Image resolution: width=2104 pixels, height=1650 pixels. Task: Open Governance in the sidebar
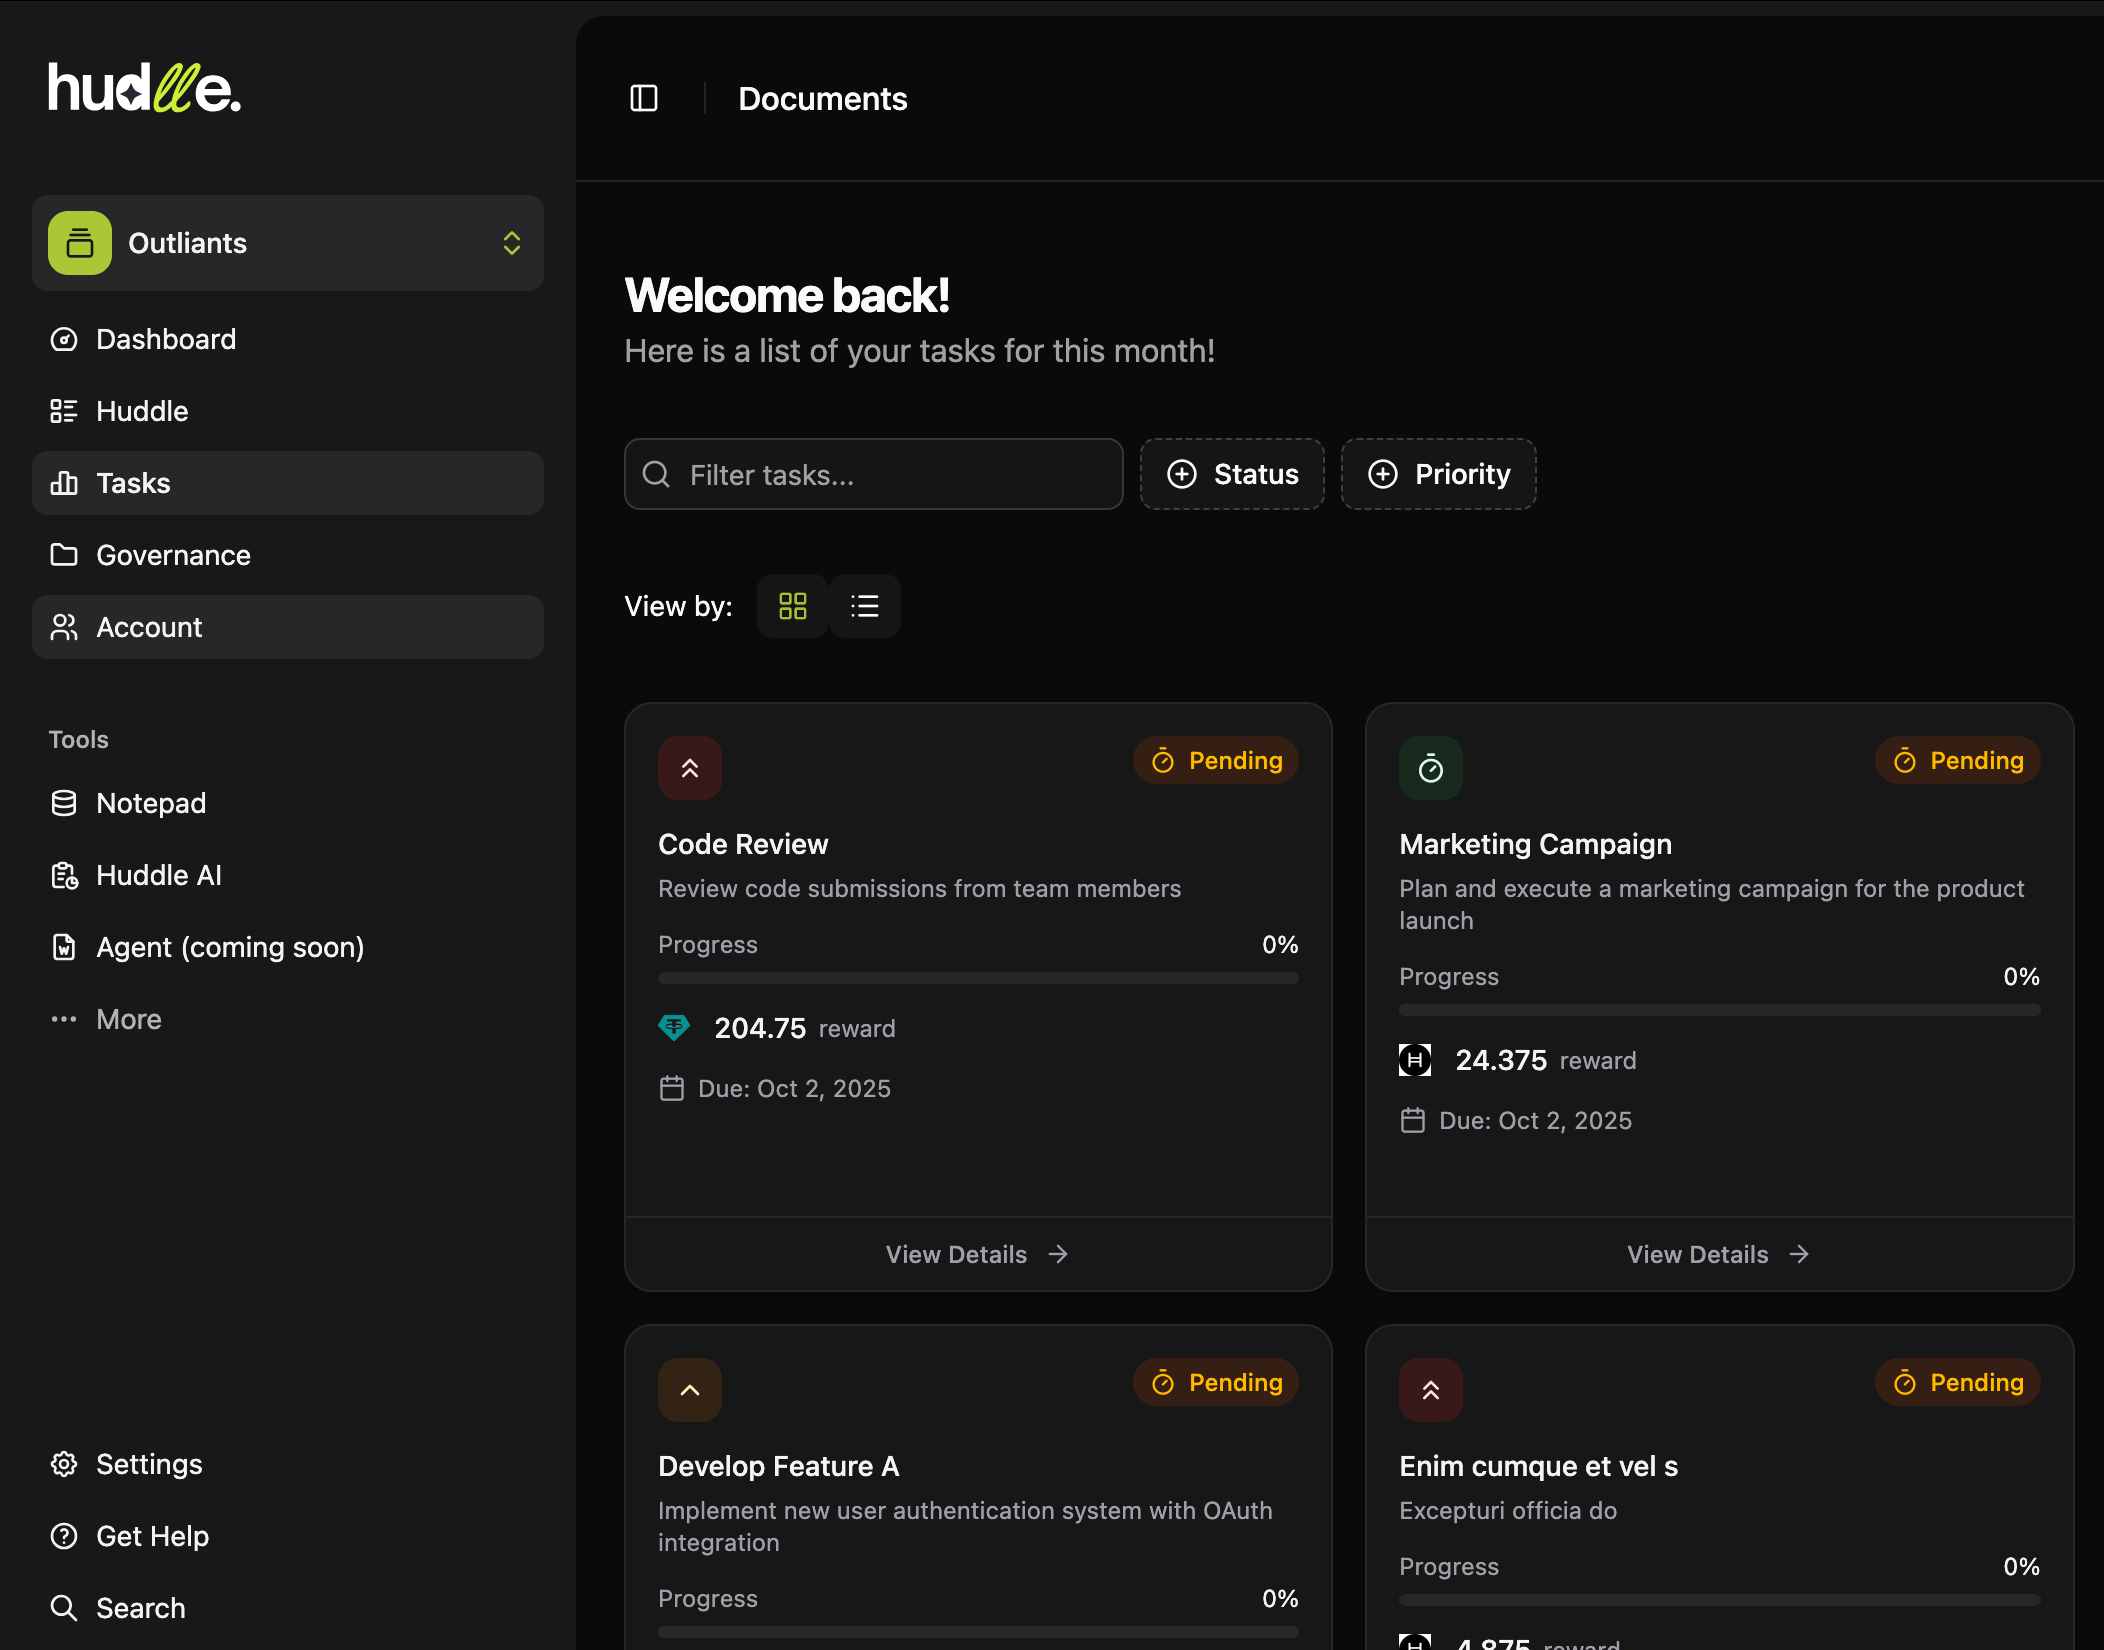[x=173, y=555]
